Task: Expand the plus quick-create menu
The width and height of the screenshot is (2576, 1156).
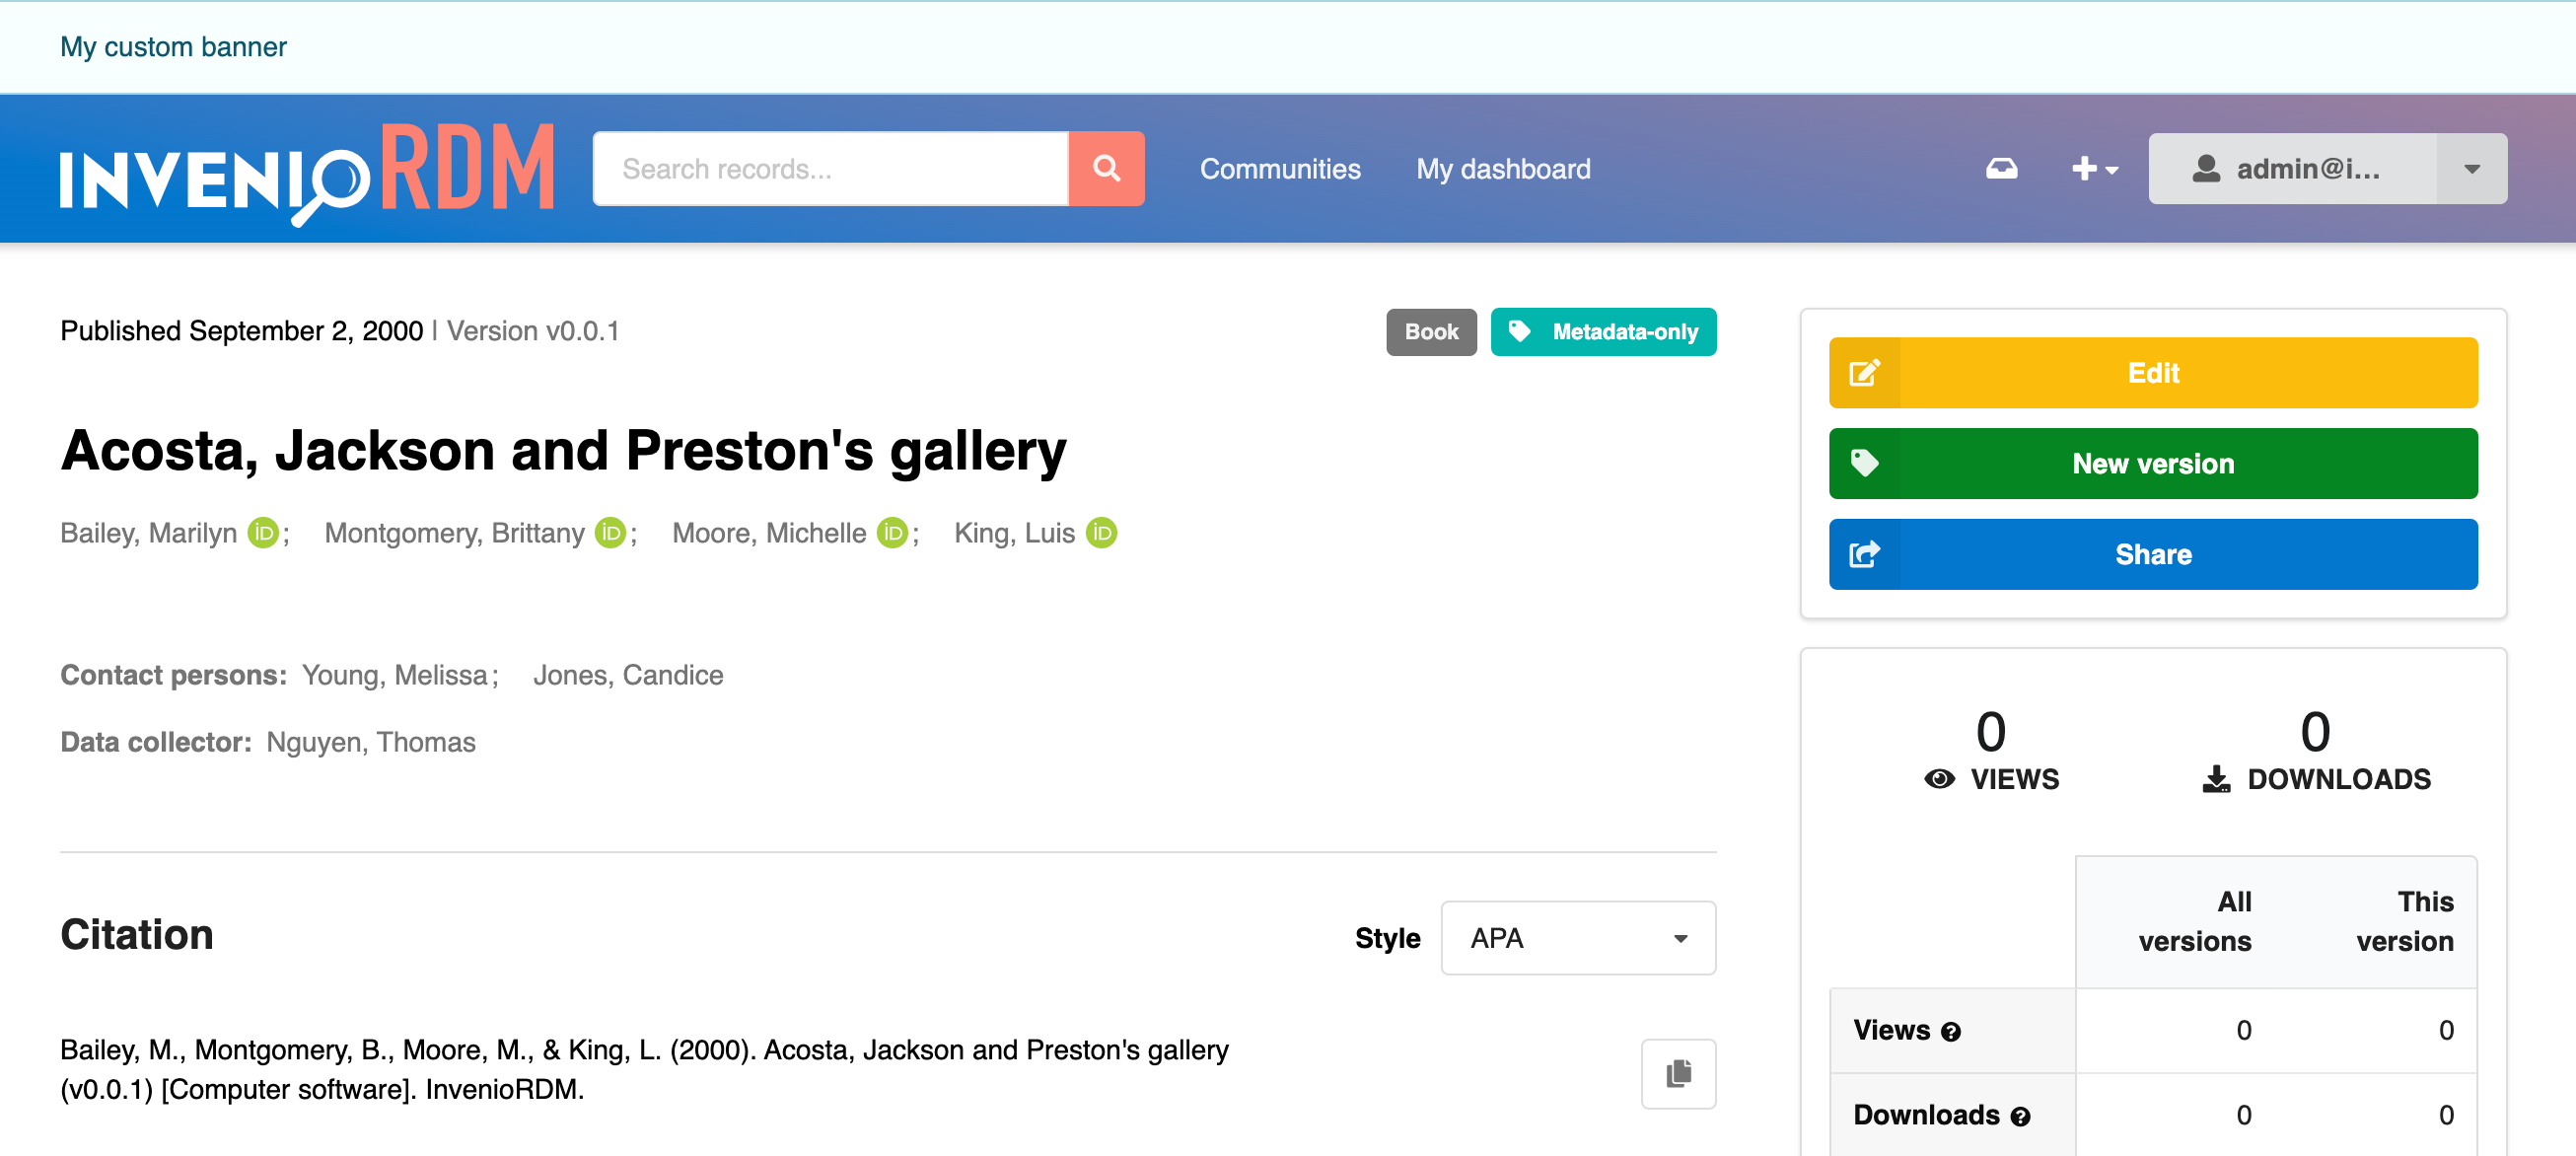Action: 2094,168
